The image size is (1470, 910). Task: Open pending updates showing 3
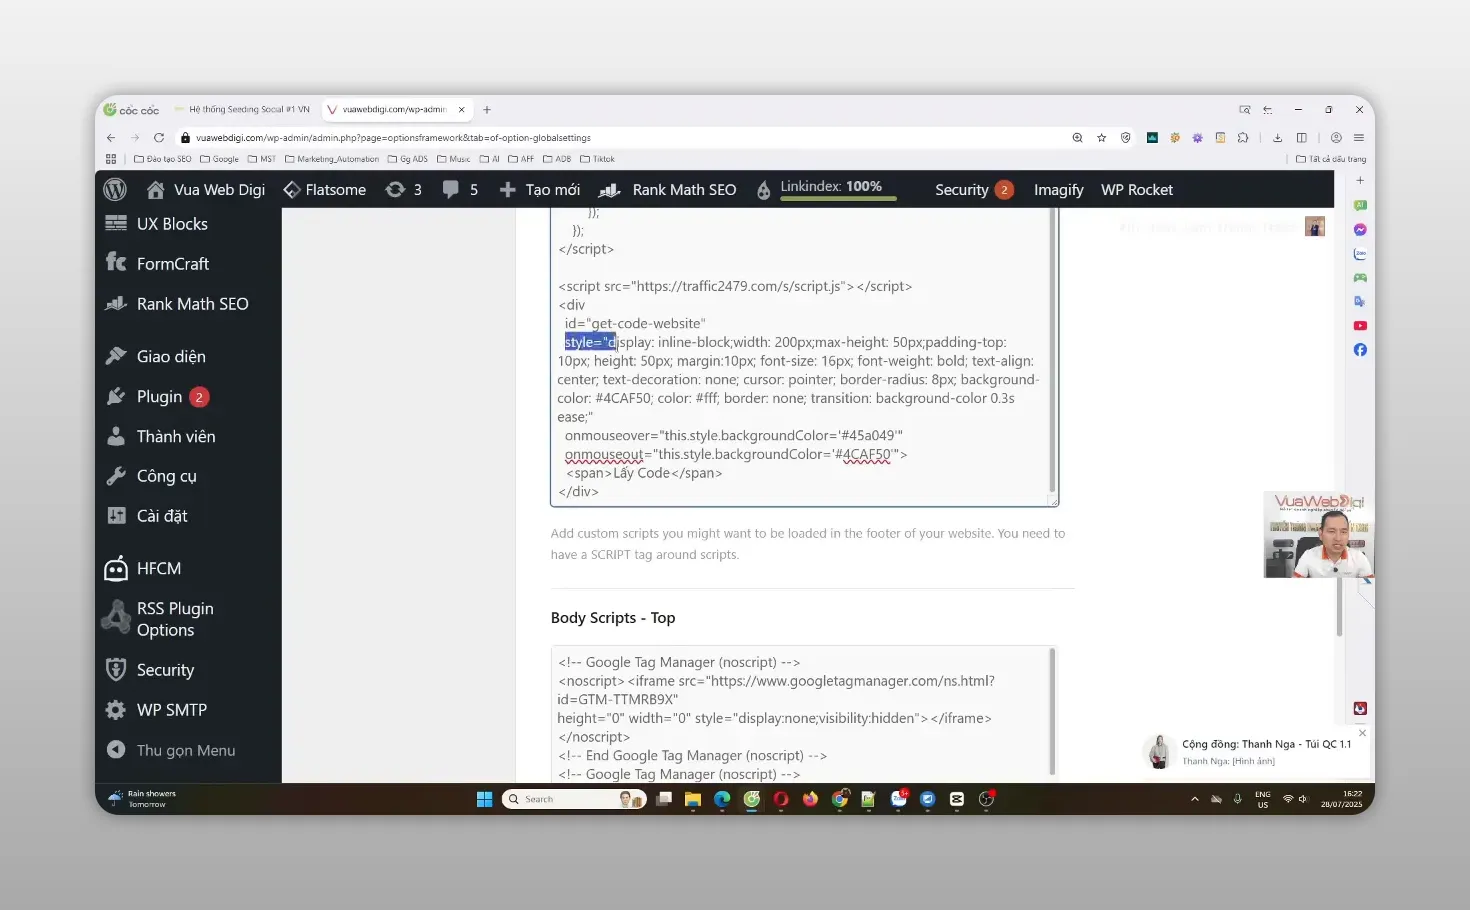[x=404, y=189]
